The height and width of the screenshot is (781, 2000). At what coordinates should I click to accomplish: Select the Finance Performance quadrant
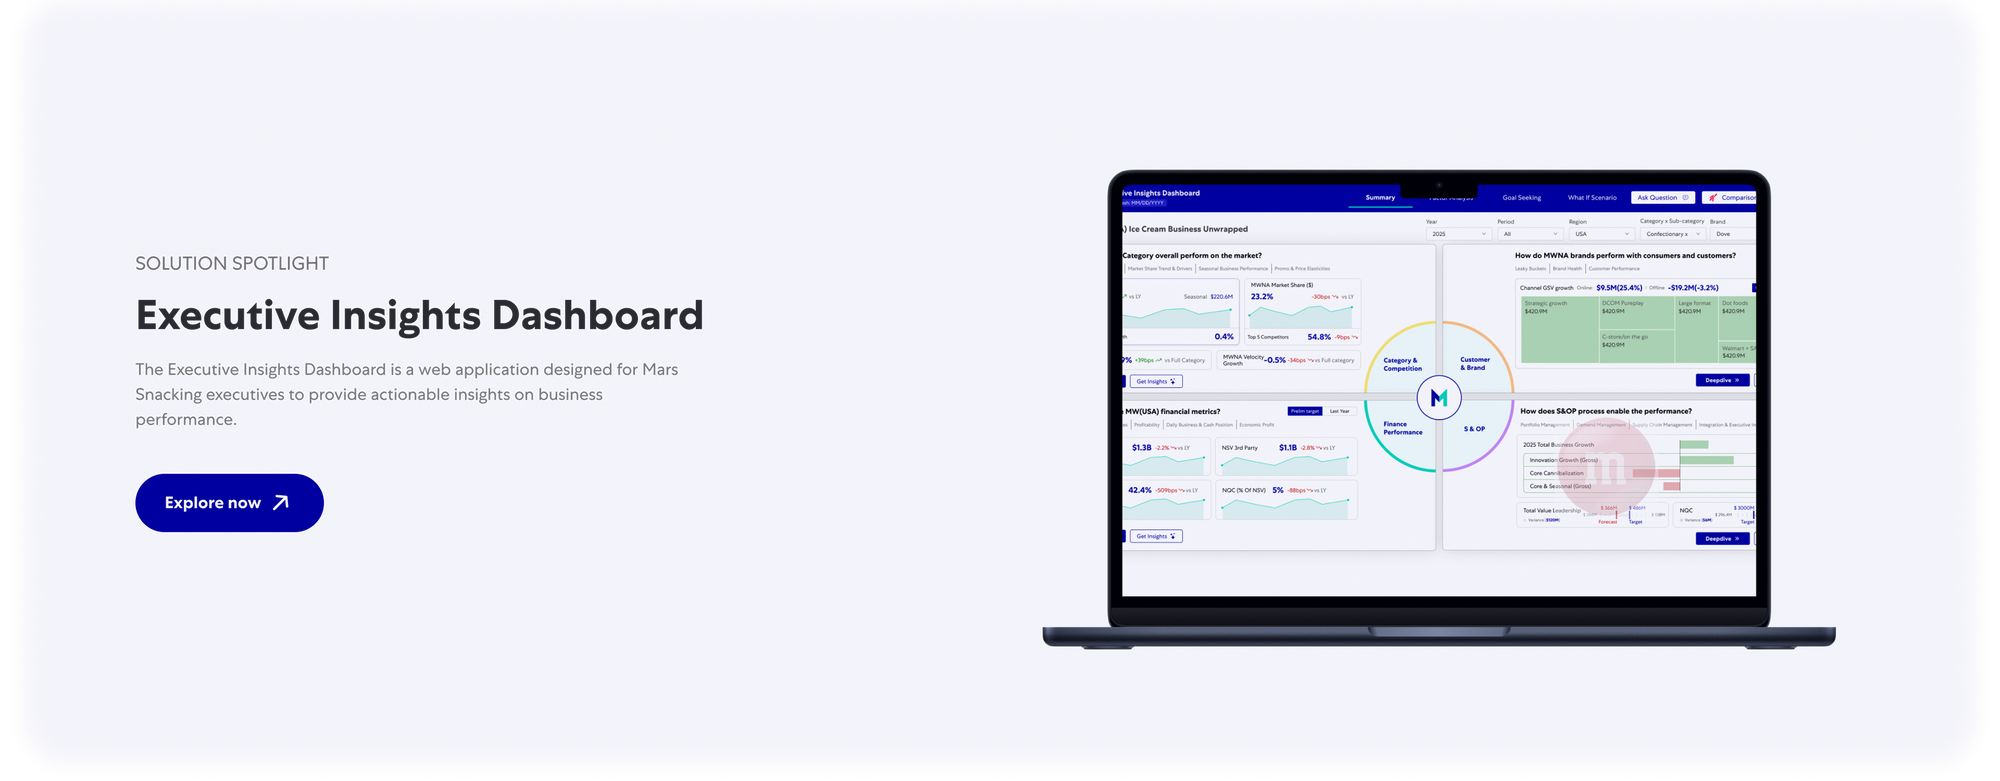(1402, 428)
